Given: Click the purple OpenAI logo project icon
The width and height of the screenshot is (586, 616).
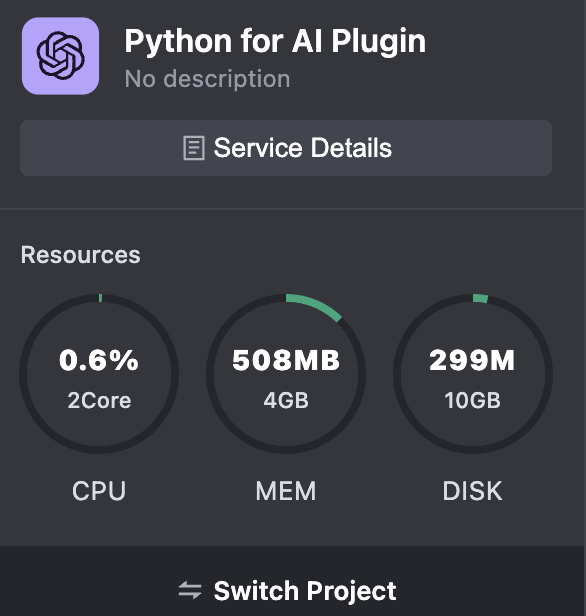Looking at the screenshot, I should tap(60, 56).
